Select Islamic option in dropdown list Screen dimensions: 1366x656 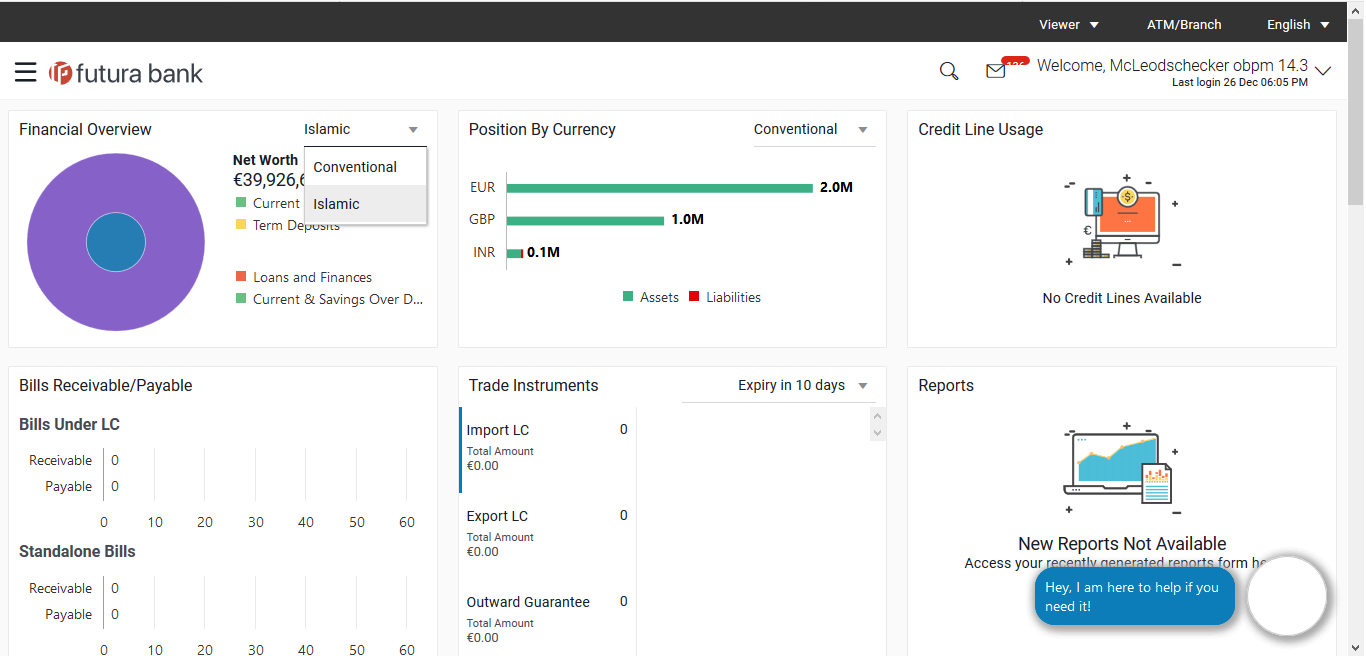pyautogui.click(x=366, y=204)
